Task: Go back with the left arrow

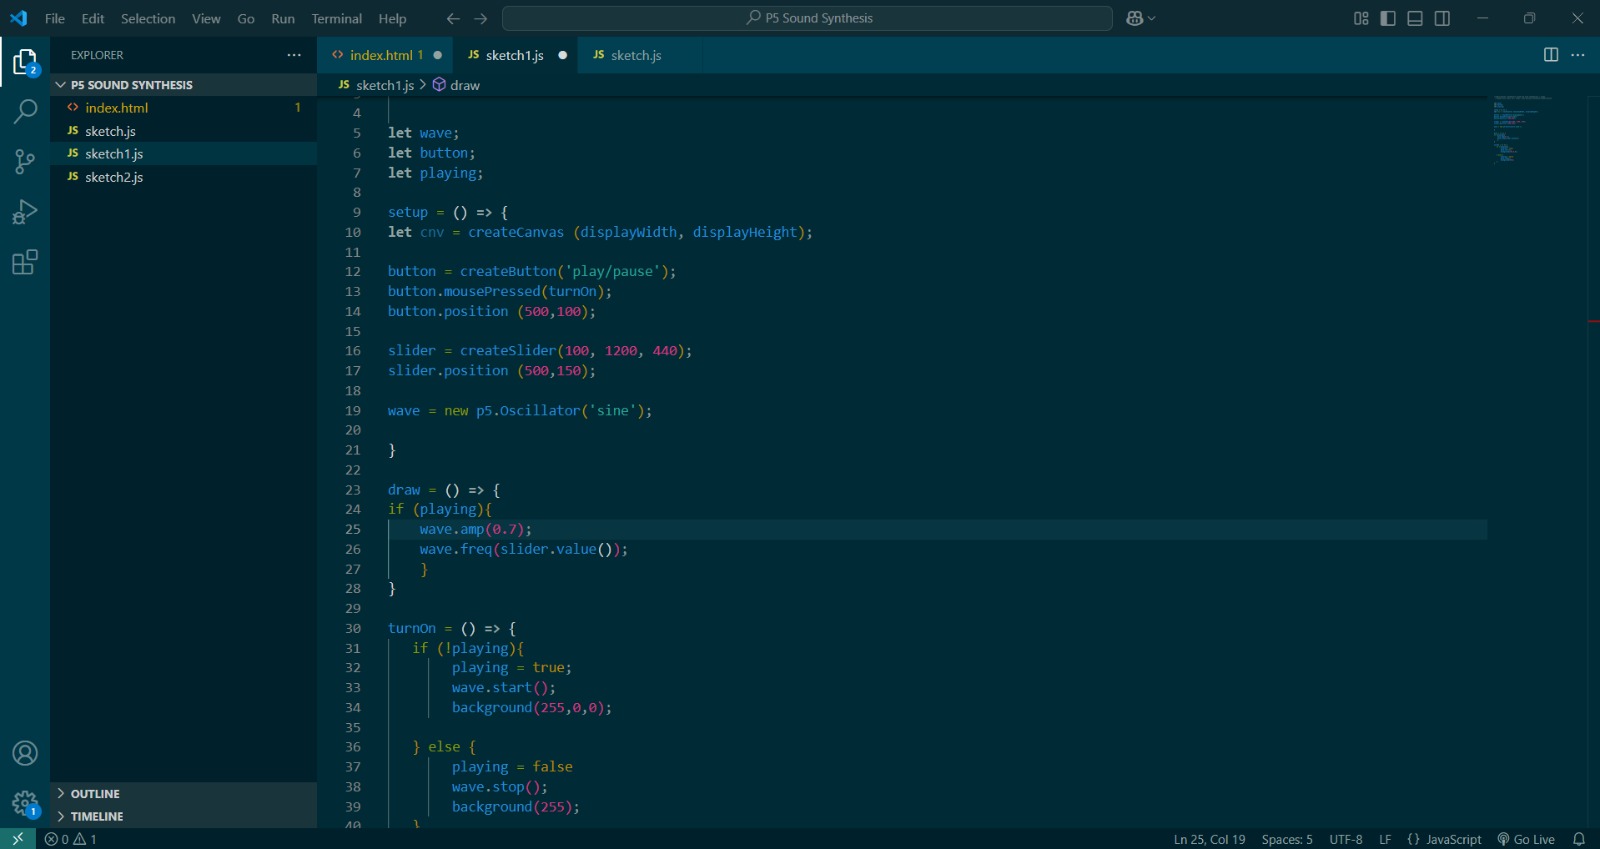Action: (453, 18)
